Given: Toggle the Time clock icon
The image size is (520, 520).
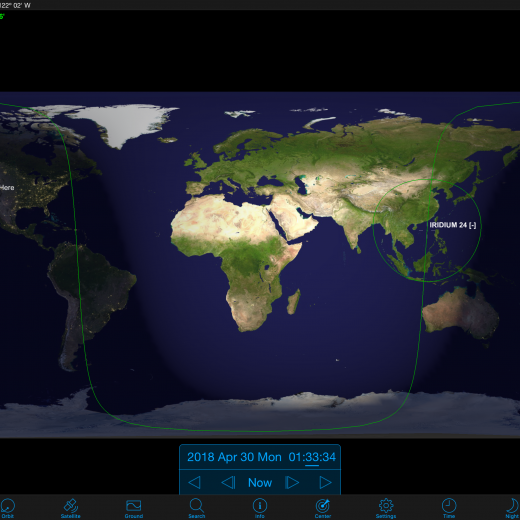Looking at the screenshot, I should click(449, 508).
